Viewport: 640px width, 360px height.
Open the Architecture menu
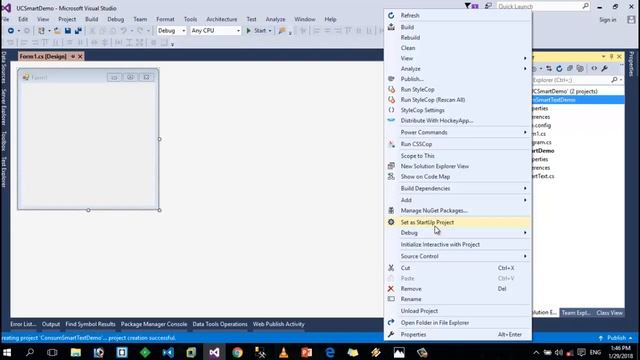click(x=222, y=19)
